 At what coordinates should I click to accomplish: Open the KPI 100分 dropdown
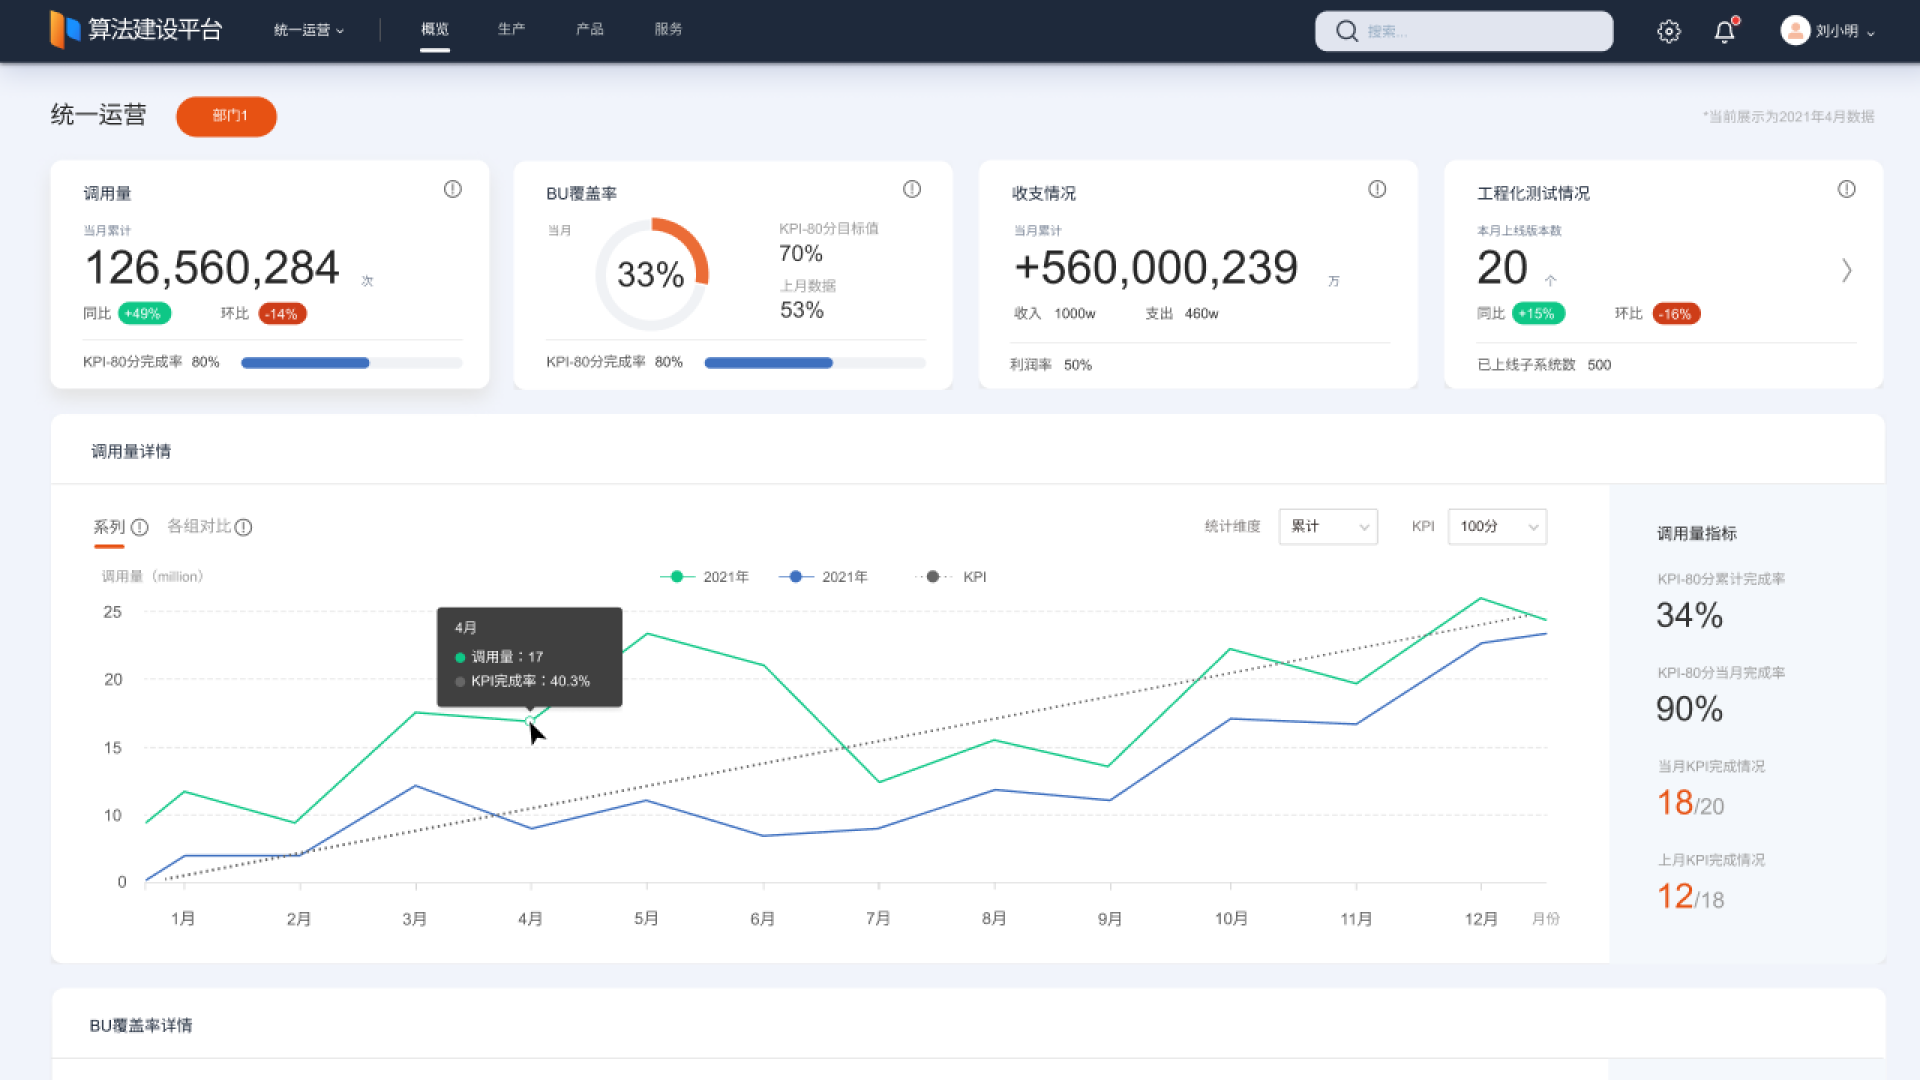(x=1497, y=527)
